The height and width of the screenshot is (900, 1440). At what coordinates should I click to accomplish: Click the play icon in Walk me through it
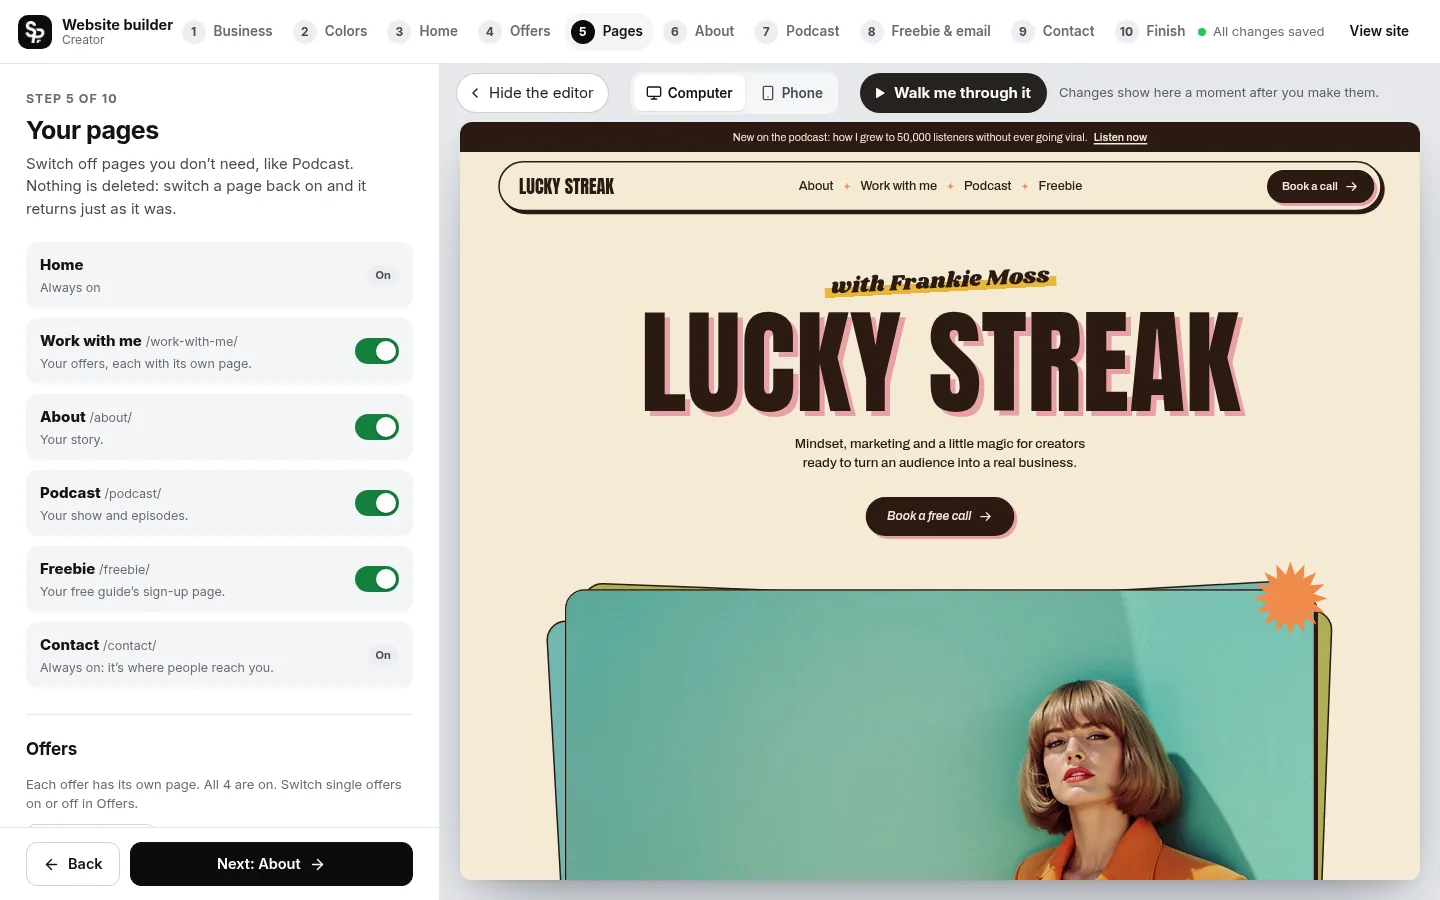coord(880,93)
